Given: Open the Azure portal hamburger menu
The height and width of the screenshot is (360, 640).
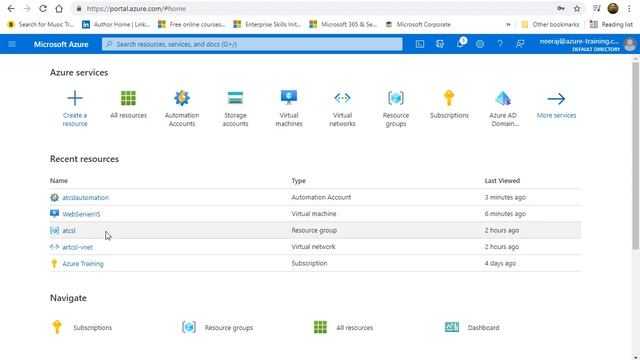Looking at the screenshot, I should pos(12,44).
